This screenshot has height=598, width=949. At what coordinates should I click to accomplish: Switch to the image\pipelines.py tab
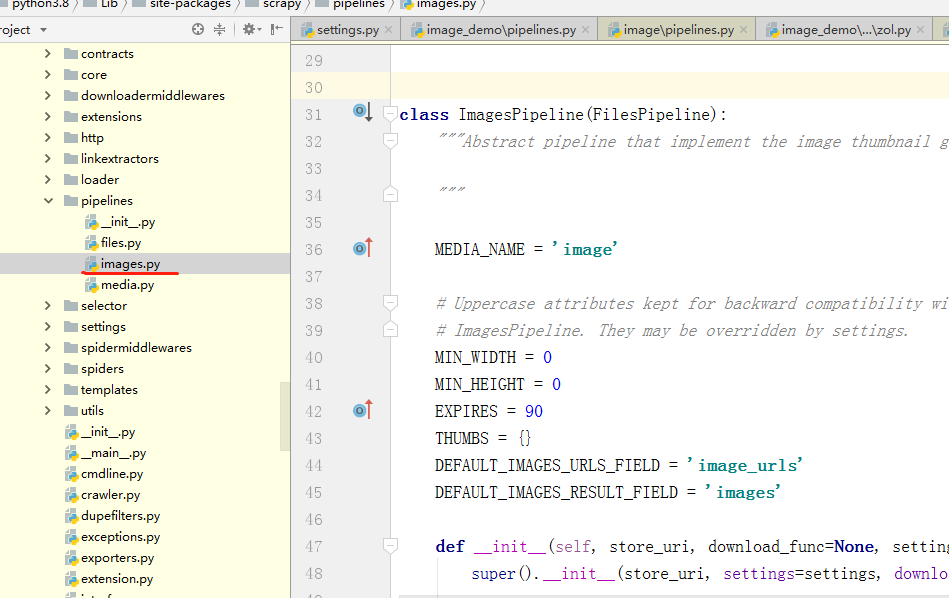tap(678, 30)
